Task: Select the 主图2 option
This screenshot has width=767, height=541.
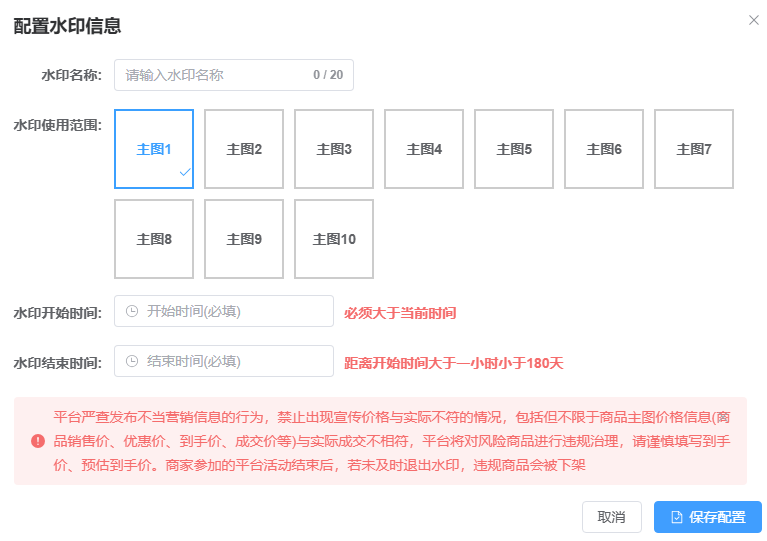Action: [244, 149]
